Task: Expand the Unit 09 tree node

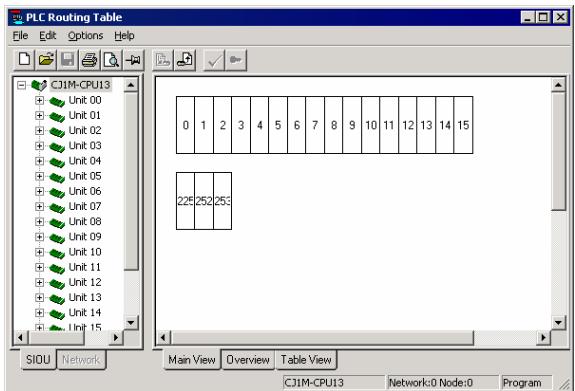Action: (39, 237)
